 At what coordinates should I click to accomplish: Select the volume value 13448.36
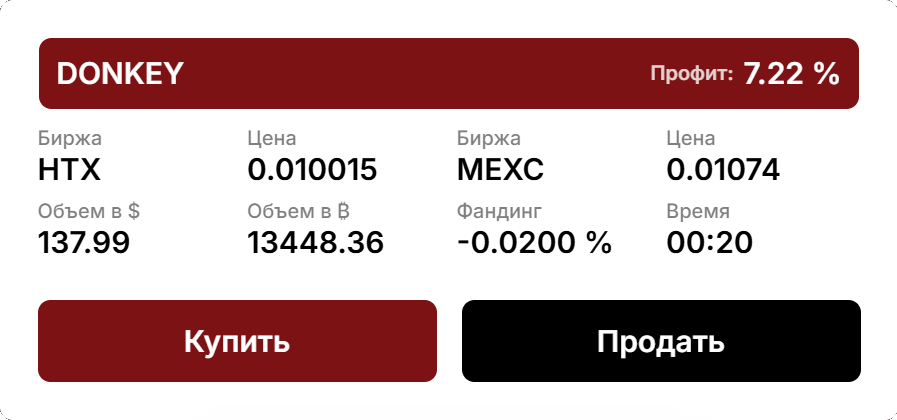point(315,242)
